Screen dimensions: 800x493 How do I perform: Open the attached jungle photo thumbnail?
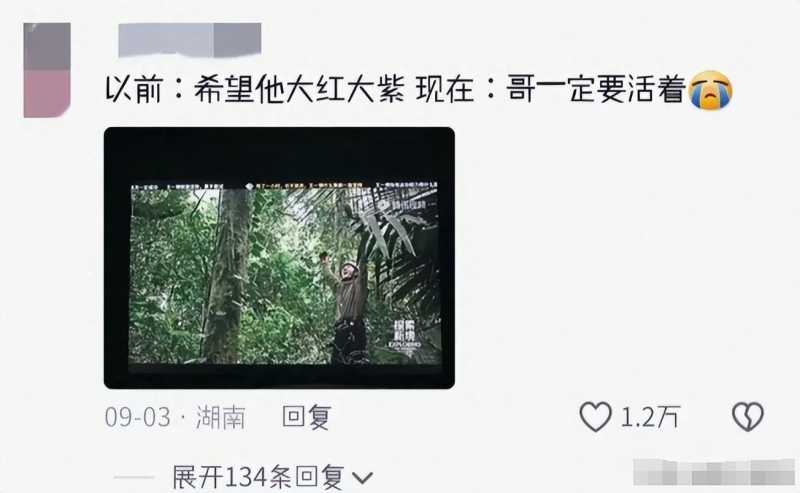click(x=279, y=258)
